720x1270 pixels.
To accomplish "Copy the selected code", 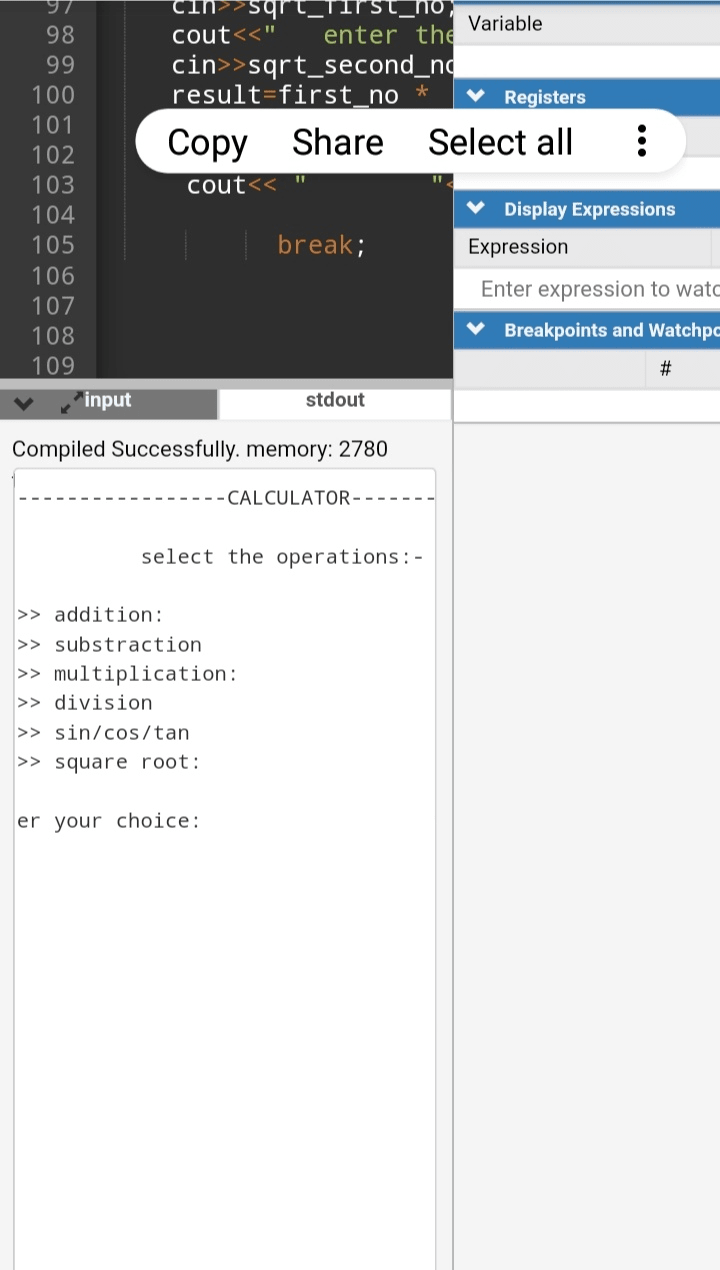I will pos(206,142).
